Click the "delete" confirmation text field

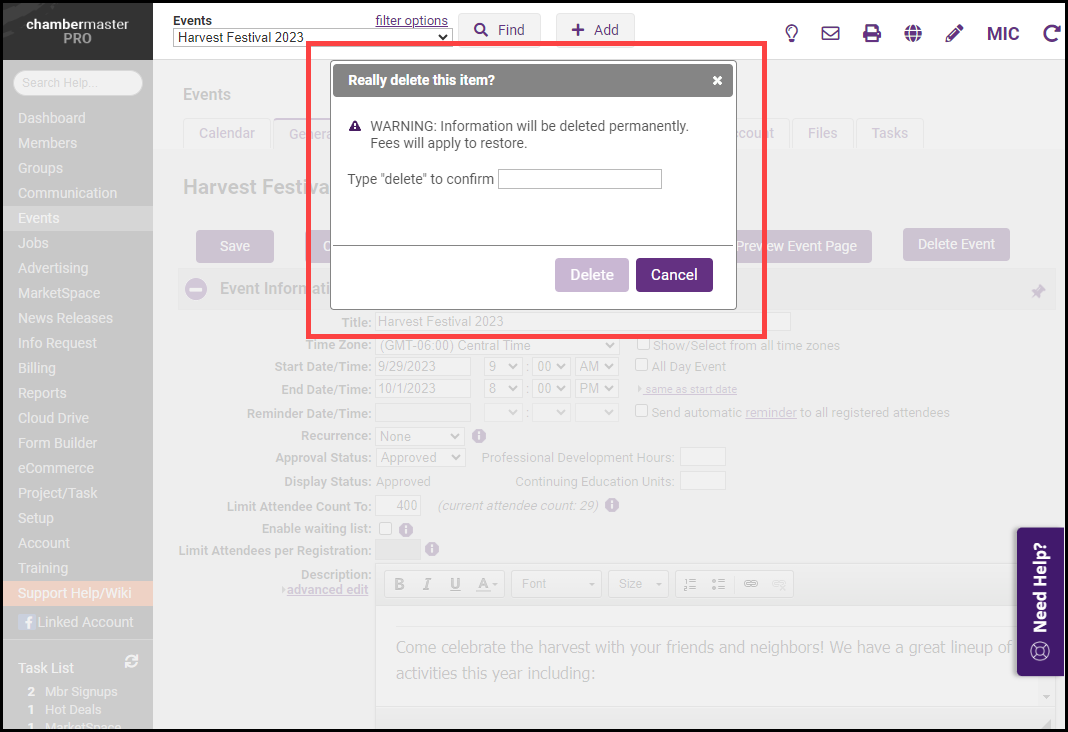pos(580,179)
